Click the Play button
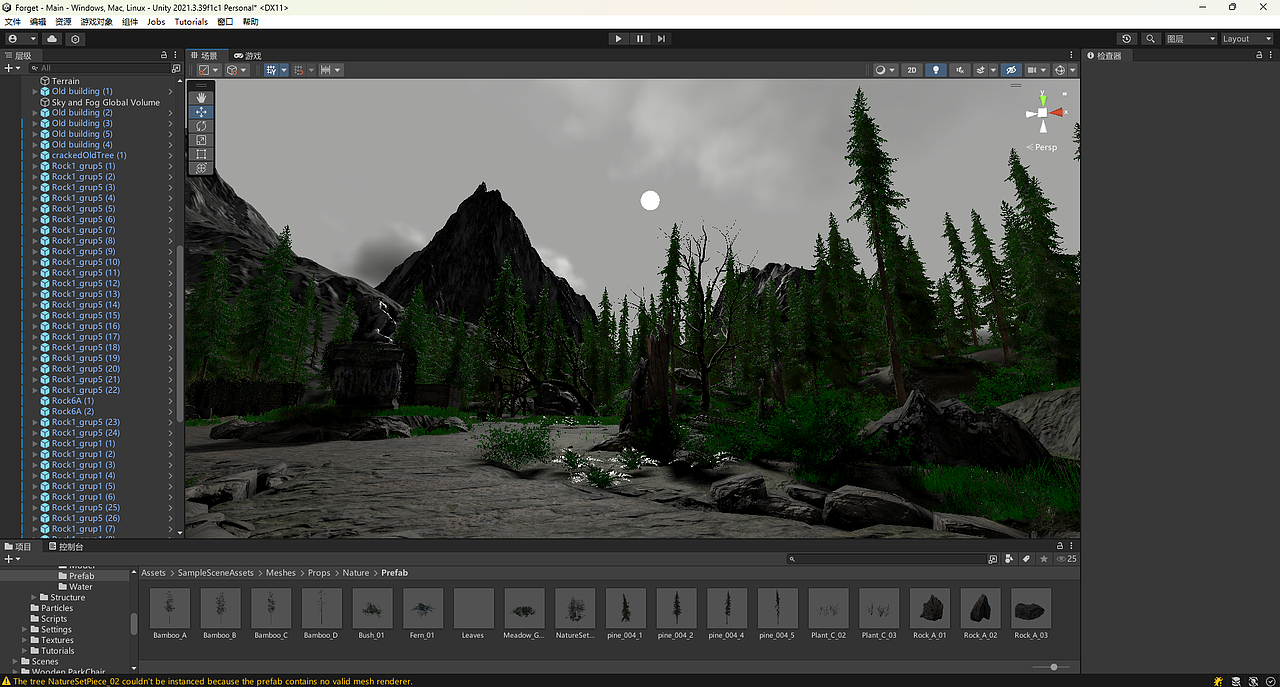This screenshot has width=1280, height=687. click(x=618, y=39)
